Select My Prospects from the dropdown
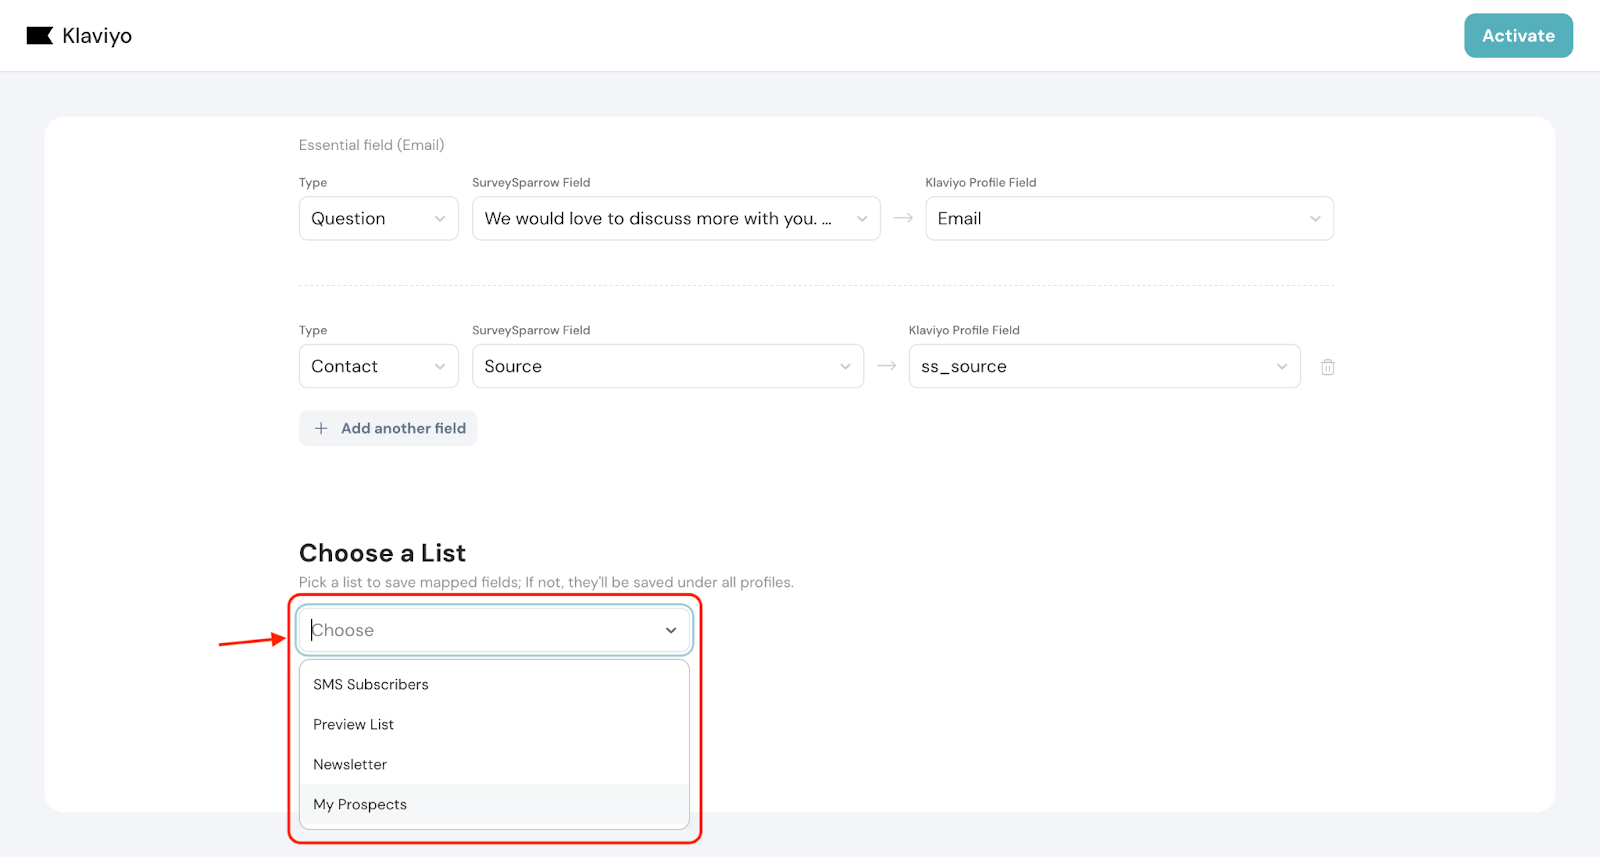Screen dimensions: 1600x857 pyautogui.click(x=360, y=805)
